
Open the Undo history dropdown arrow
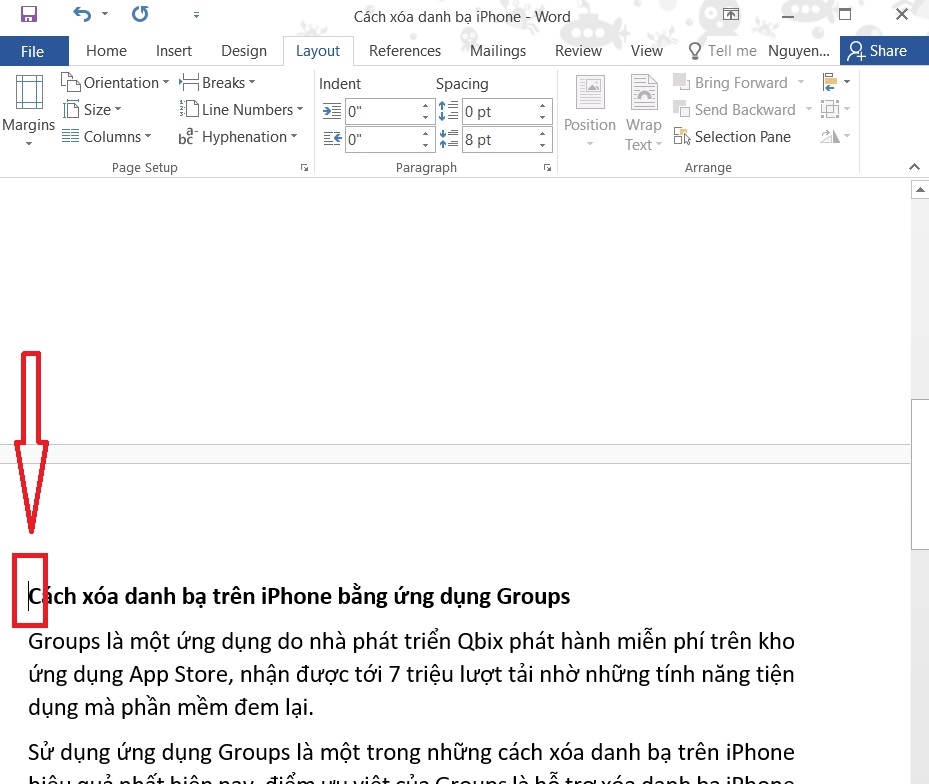(x=105, y=14)
